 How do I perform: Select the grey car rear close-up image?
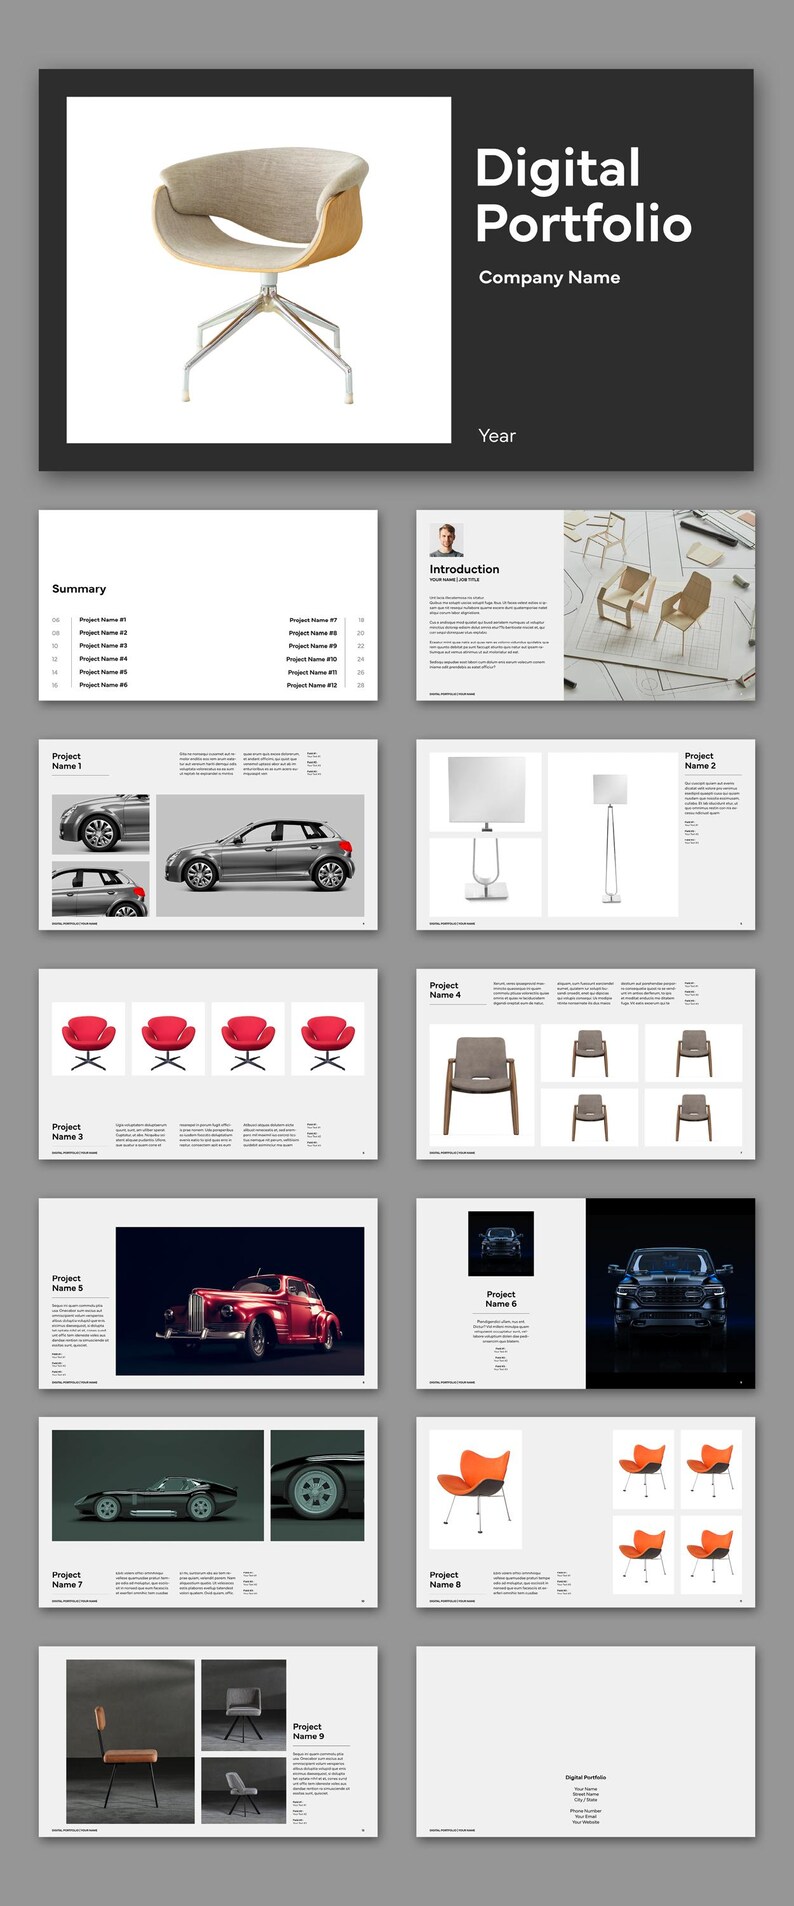pyautogui.click(x=100, y=889)
